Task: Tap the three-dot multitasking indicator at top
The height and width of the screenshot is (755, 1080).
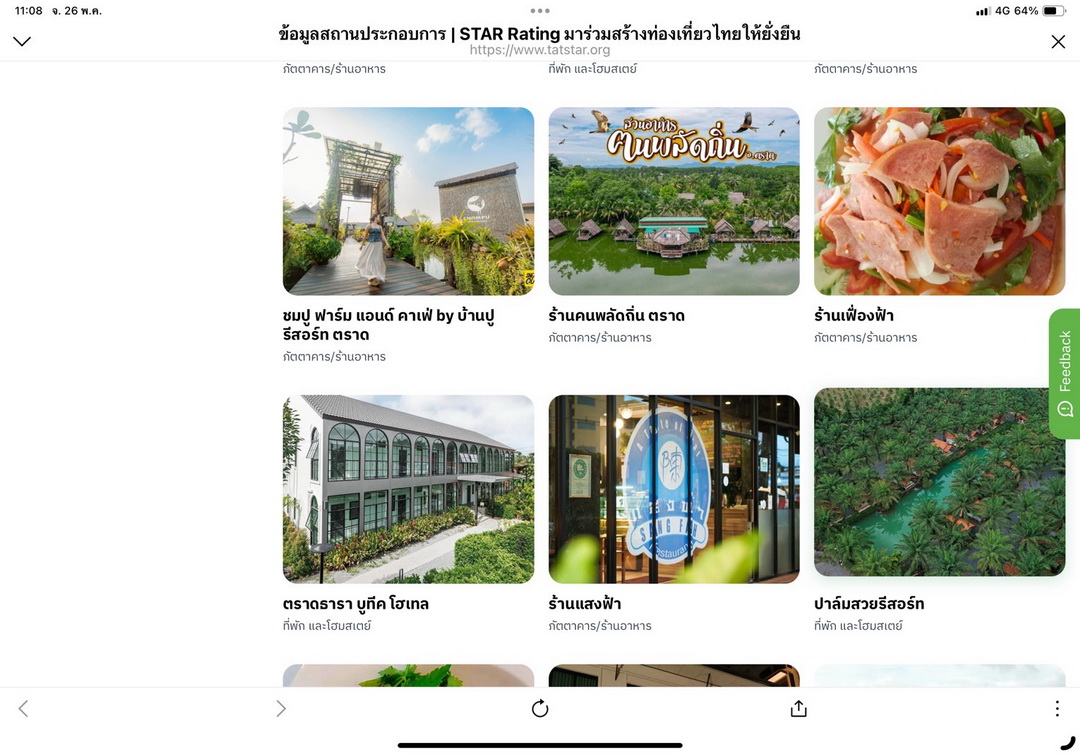Action: (x=540, y=10)
